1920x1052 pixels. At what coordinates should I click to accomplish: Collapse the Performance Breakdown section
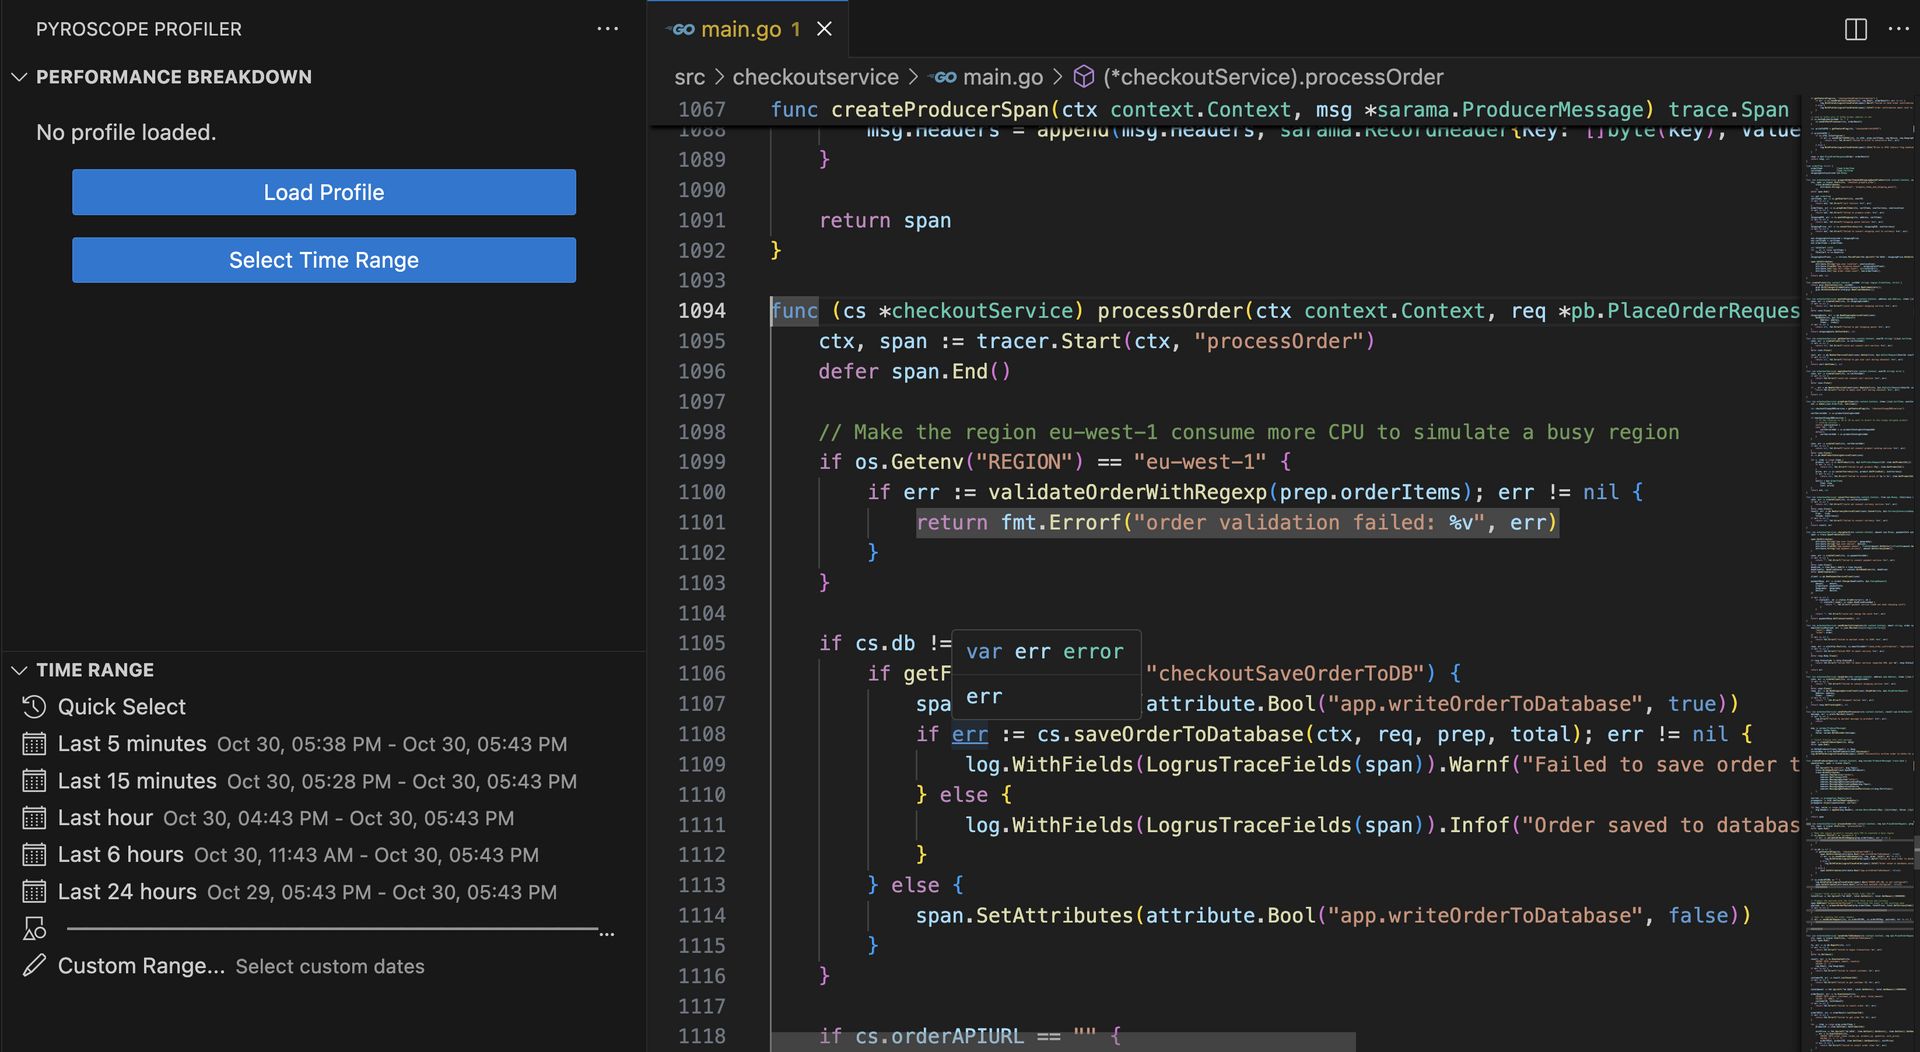[x=19, y=77]
